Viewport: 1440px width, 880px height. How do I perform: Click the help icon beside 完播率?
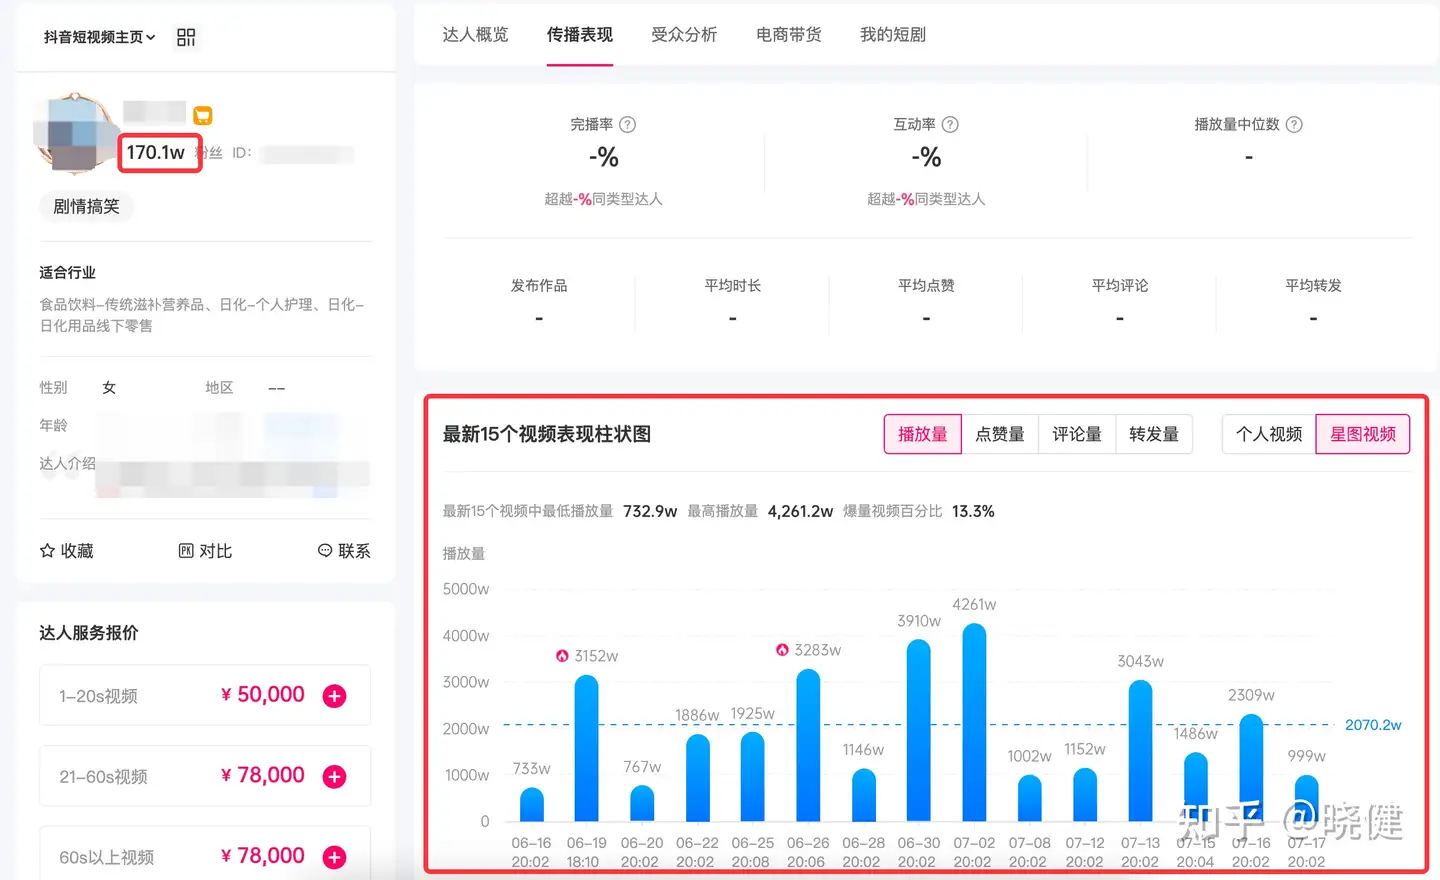click(627, 125)
